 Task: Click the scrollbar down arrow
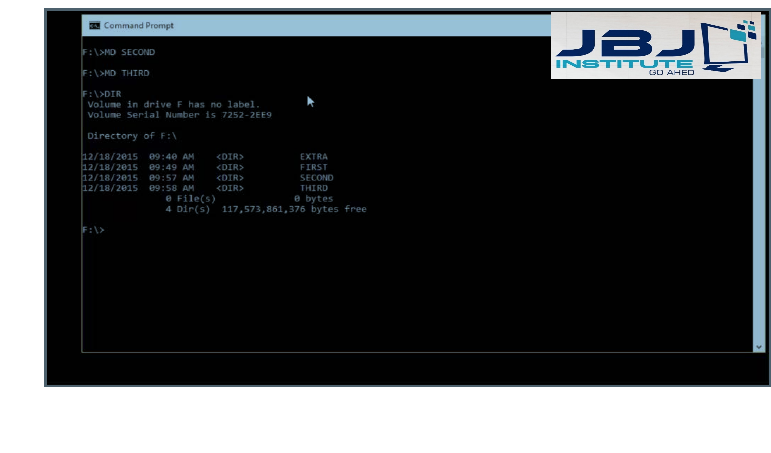coord(759,347)
